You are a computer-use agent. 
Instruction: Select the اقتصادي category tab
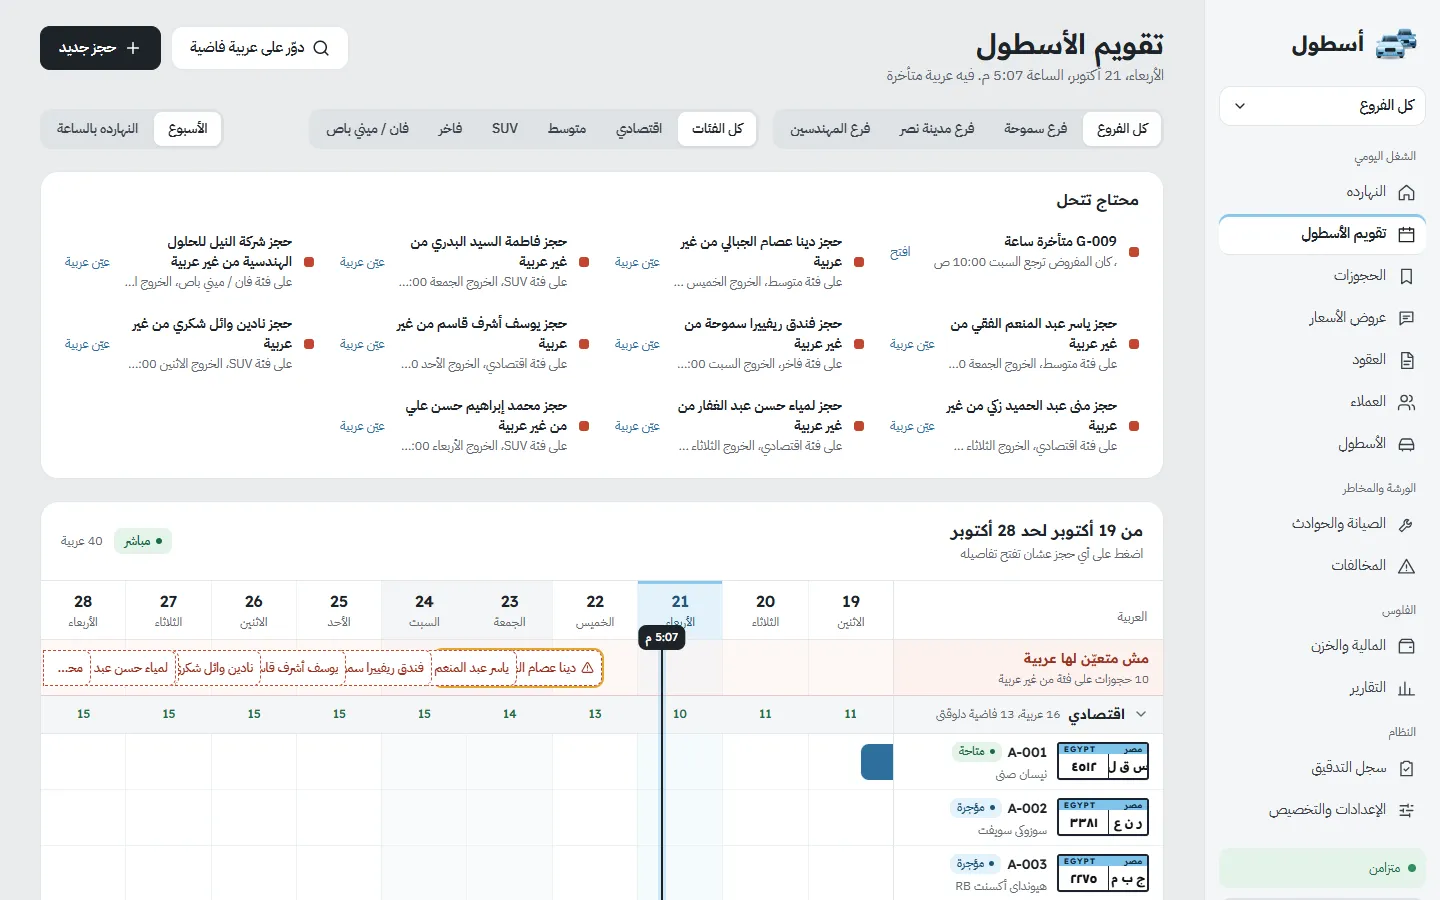click(639, 129)
